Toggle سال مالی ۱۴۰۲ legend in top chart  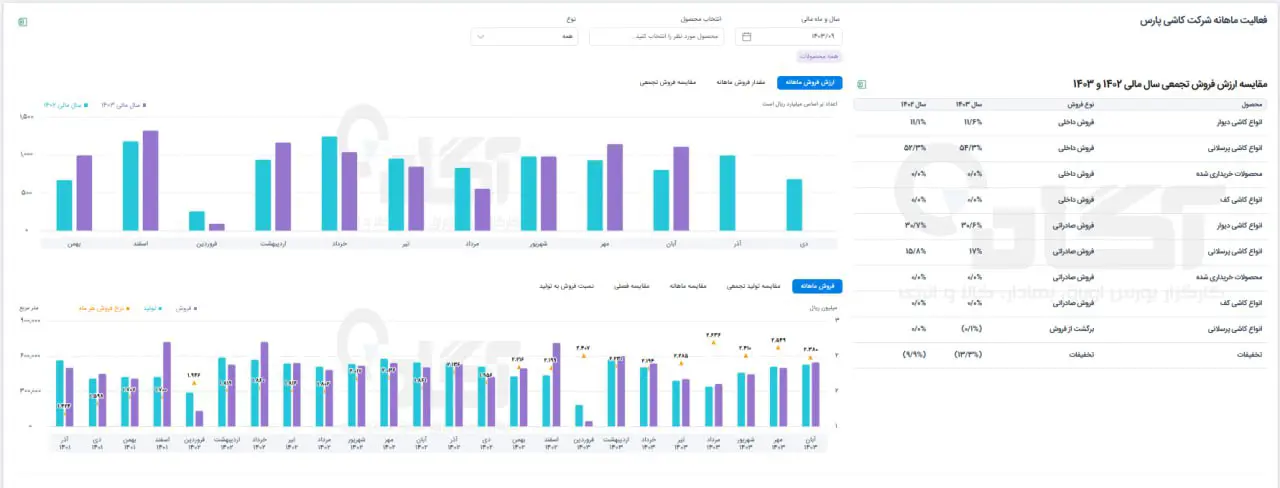66,103
